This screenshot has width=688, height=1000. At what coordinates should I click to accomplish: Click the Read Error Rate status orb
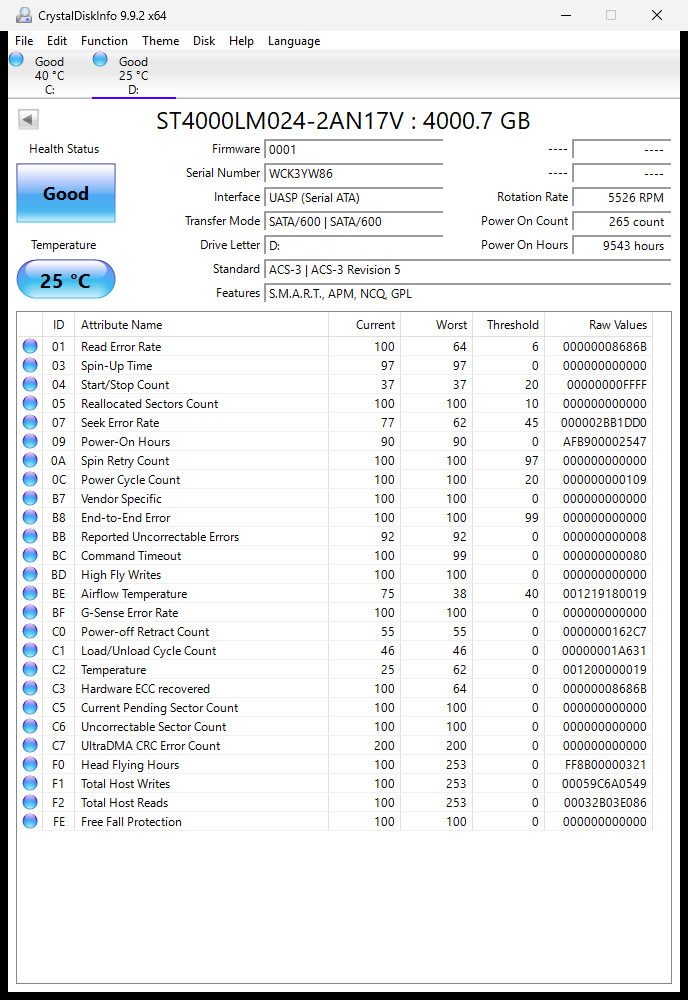(x=30, y=346)
